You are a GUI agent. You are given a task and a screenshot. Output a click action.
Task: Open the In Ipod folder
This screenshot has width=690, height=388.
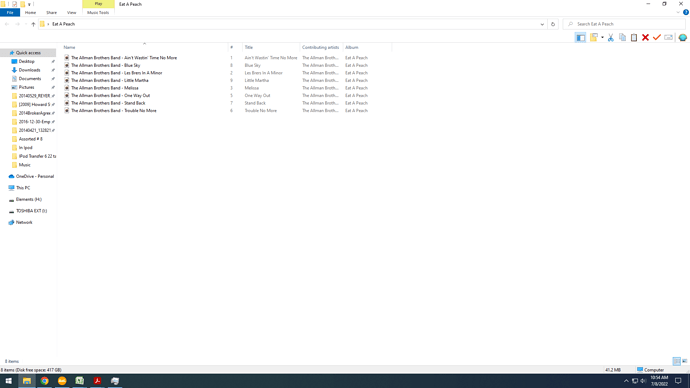tap(26, 148)
